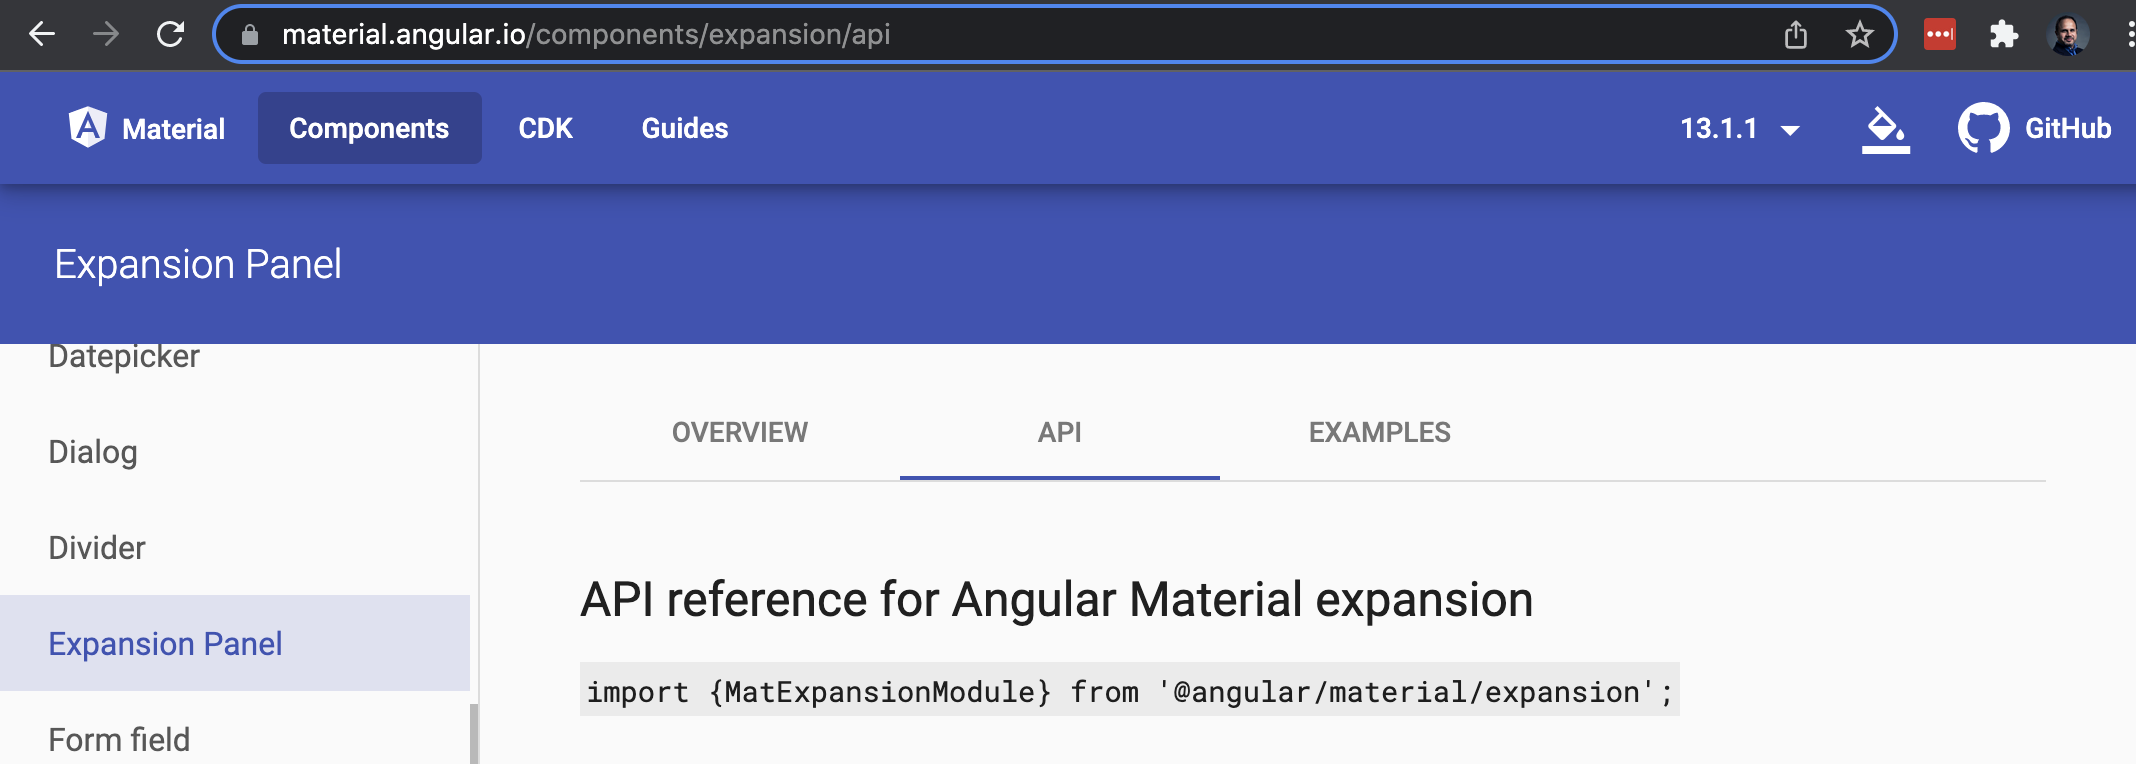Open the GitHub text link
The height and width of the screenshot is (764, 2136).
tap(2068, 128)
